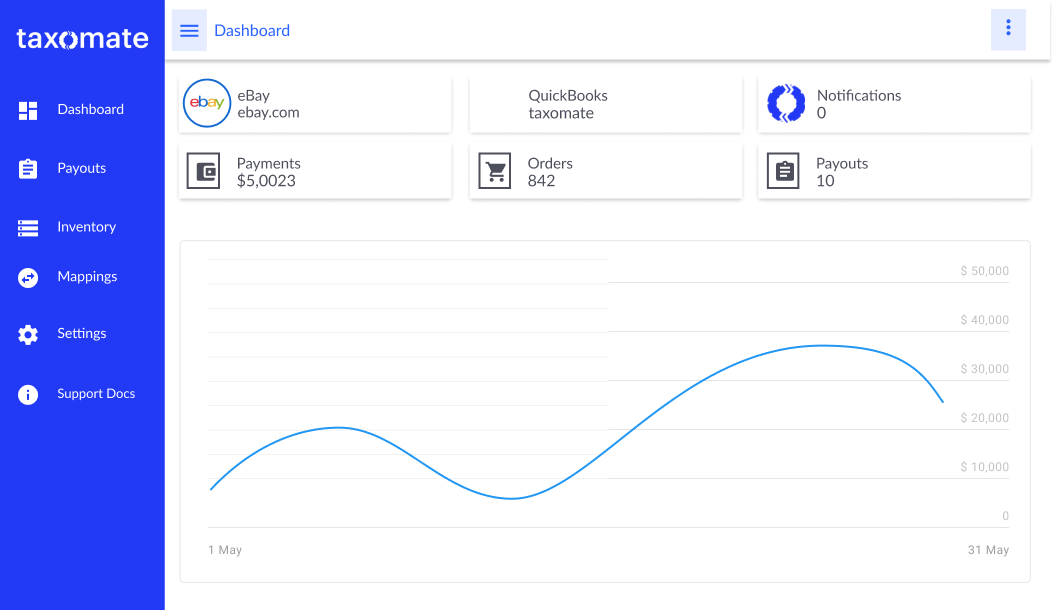This screenshot has width=1053, height=610.
Task: Open the Support Docs link
Action: (x=96, y=394)
